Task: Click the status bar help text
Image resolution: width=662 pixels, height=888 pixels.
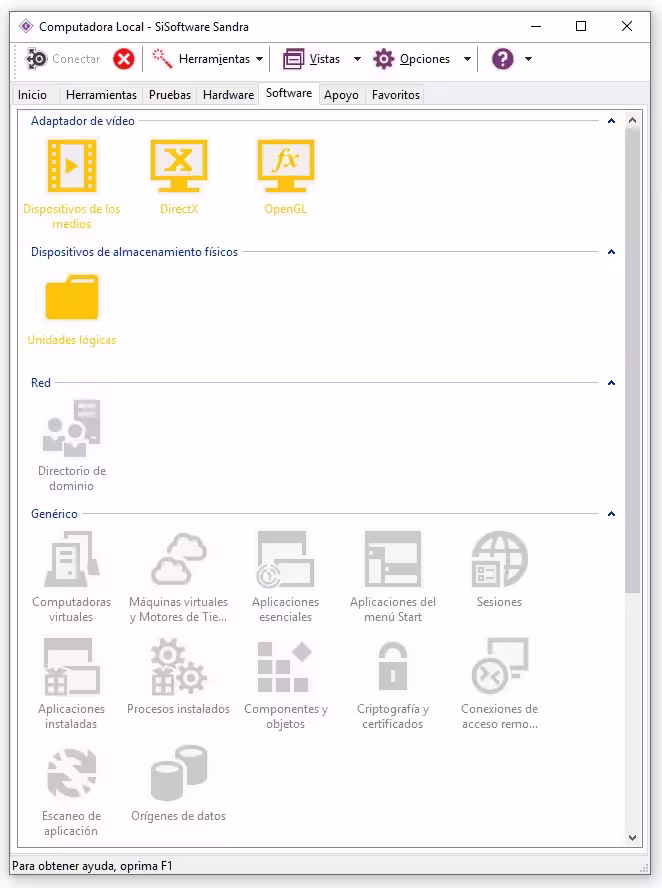Action: [x=92, y=866]
